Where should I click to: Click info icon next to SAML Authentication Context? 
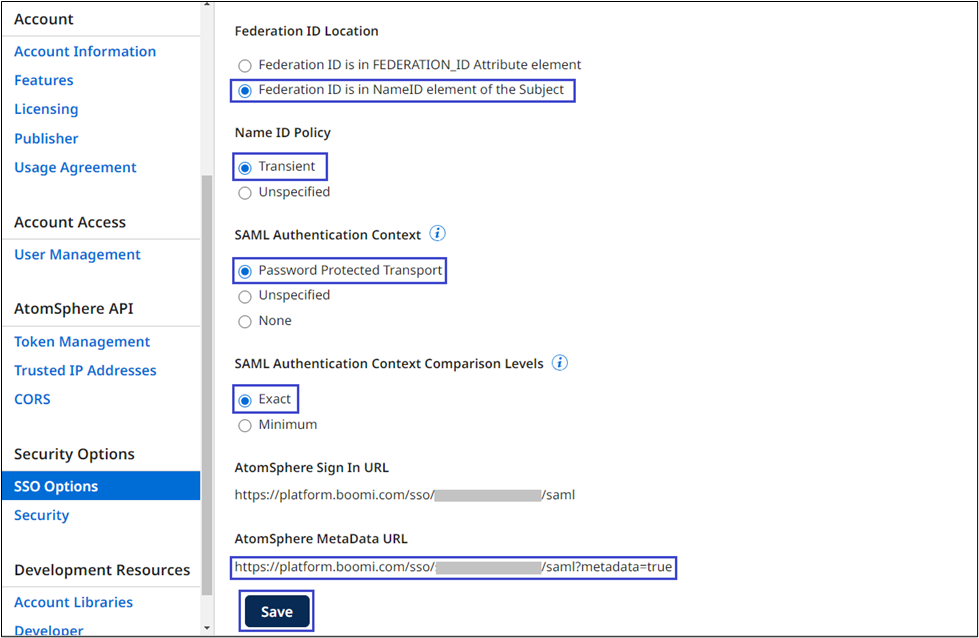[437, 234]
